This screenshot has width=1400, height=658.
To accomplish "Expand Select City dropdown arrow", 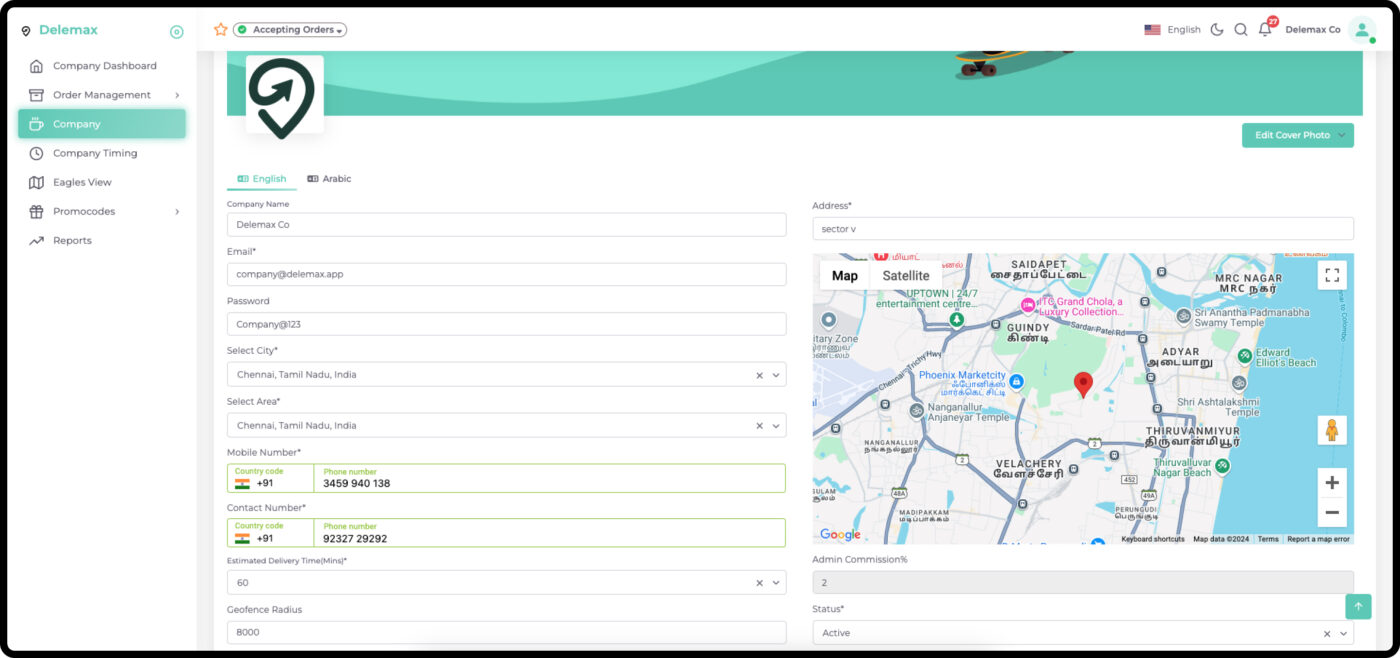I will click(776, 375).
